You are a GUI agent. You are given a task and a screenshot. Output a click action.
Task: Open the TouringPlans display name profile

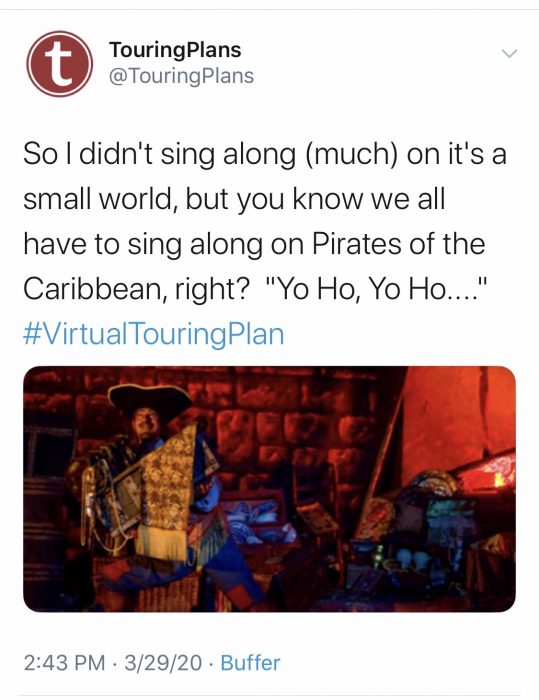tap(175, 49)
